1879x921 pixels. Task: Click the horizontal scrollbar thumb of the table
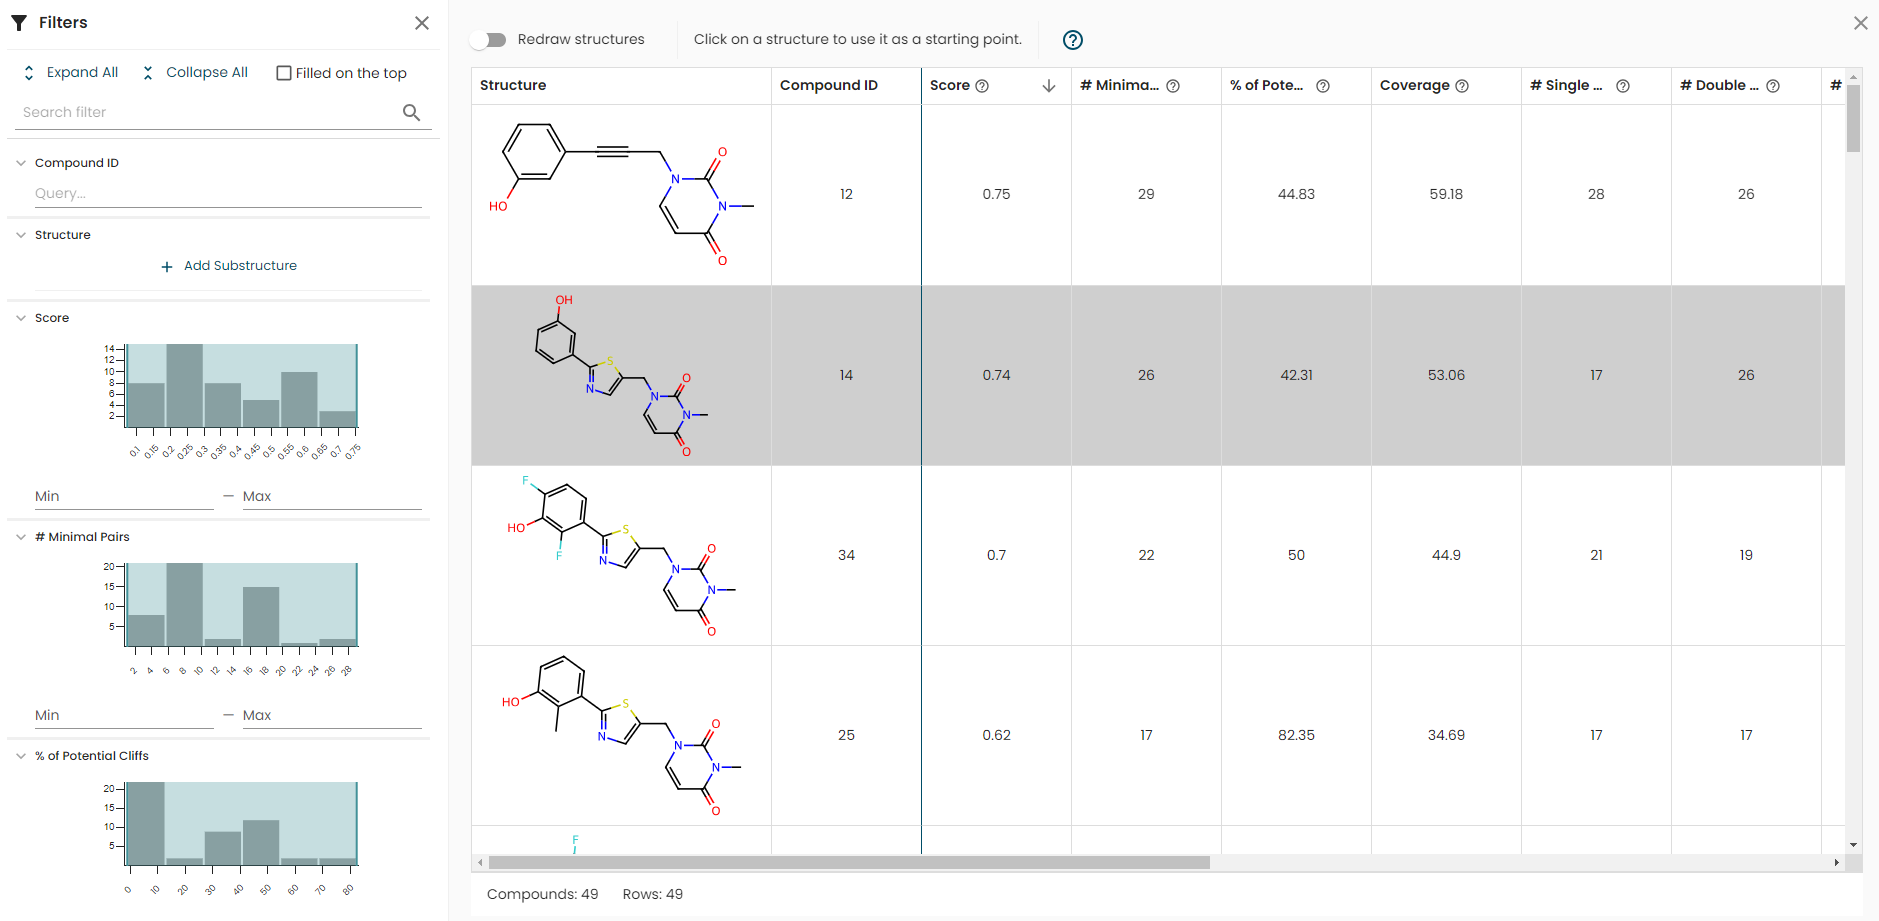pyautogui.click(x=849, y=862)
